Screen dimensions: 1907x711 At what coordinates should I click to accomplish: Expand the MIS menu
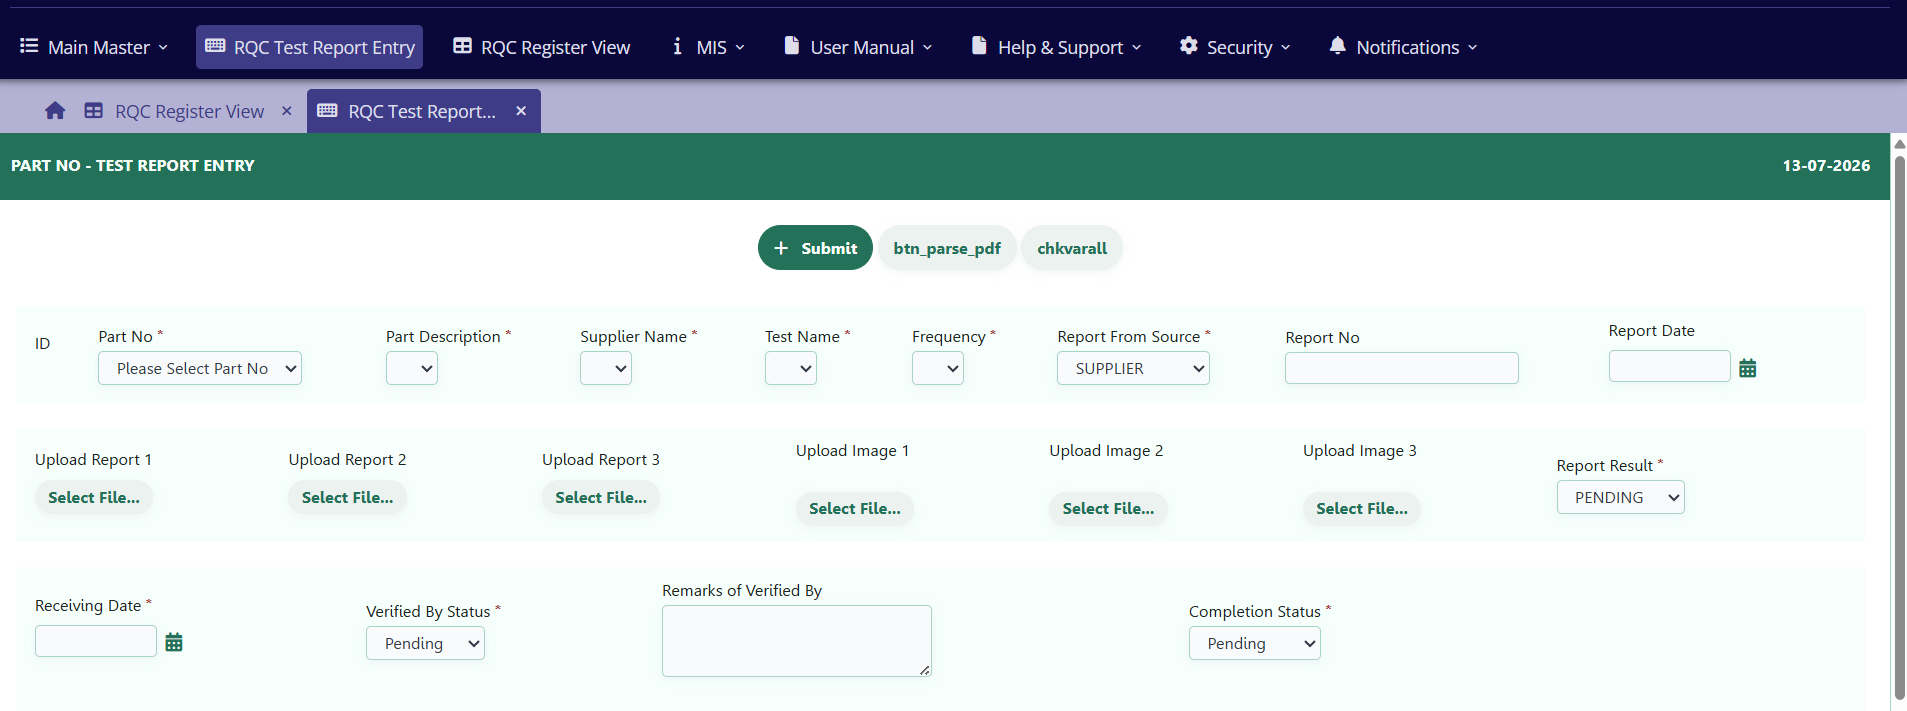pyautogui.click(x=708, y=47)
